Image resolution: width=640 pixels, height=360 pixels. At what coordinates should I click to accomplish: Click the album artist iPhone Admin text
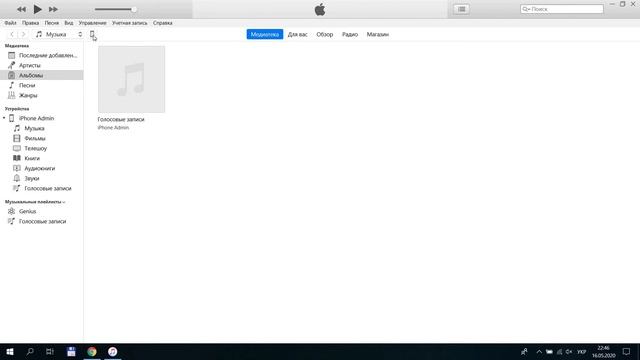pyautogui.click(x=113, y=127)
